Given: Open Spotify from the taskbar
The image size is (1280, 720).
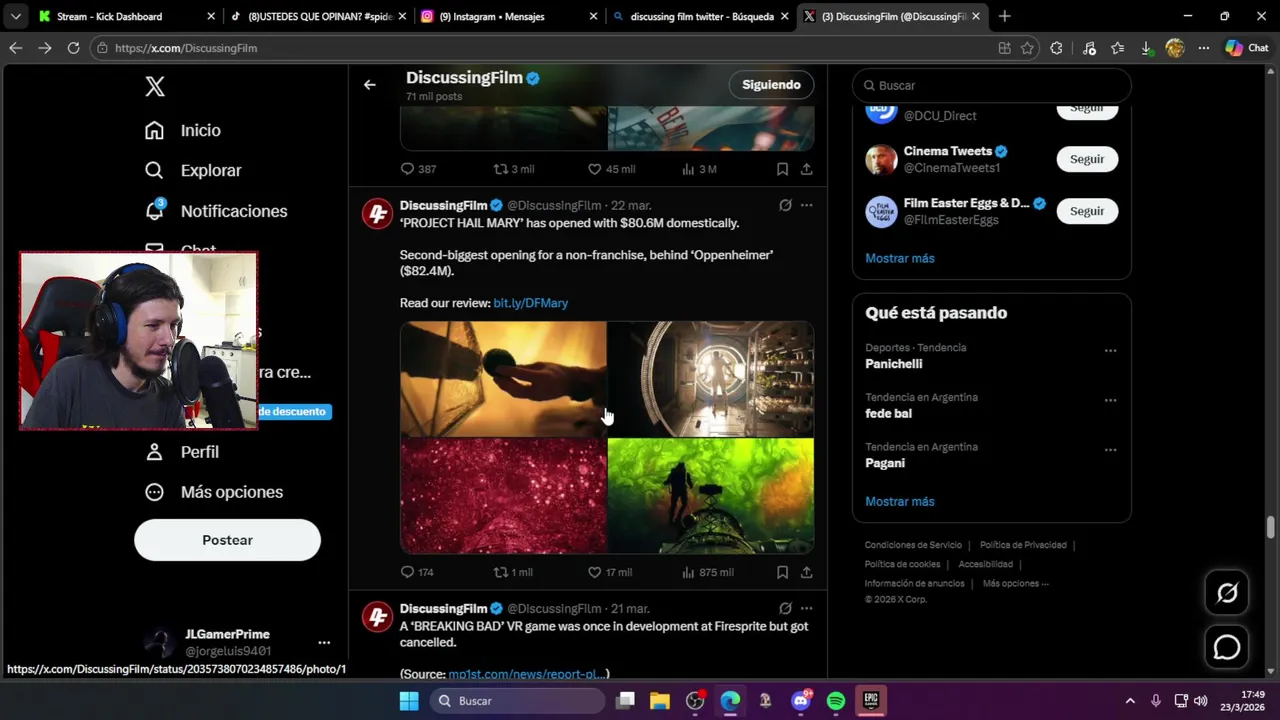Looking at the screenshot, I should pyautogui.click(x=836, y=701).
